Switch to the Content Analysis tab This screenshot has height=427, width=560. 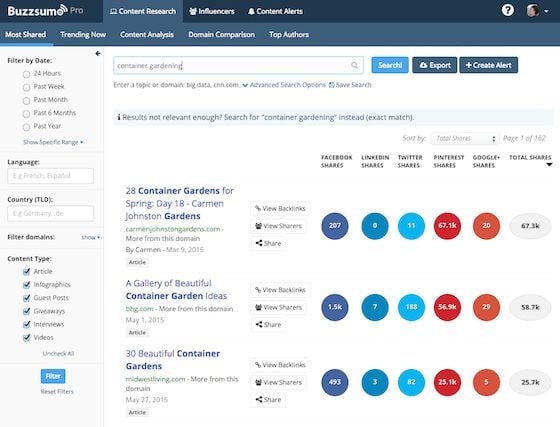(147, 35)
